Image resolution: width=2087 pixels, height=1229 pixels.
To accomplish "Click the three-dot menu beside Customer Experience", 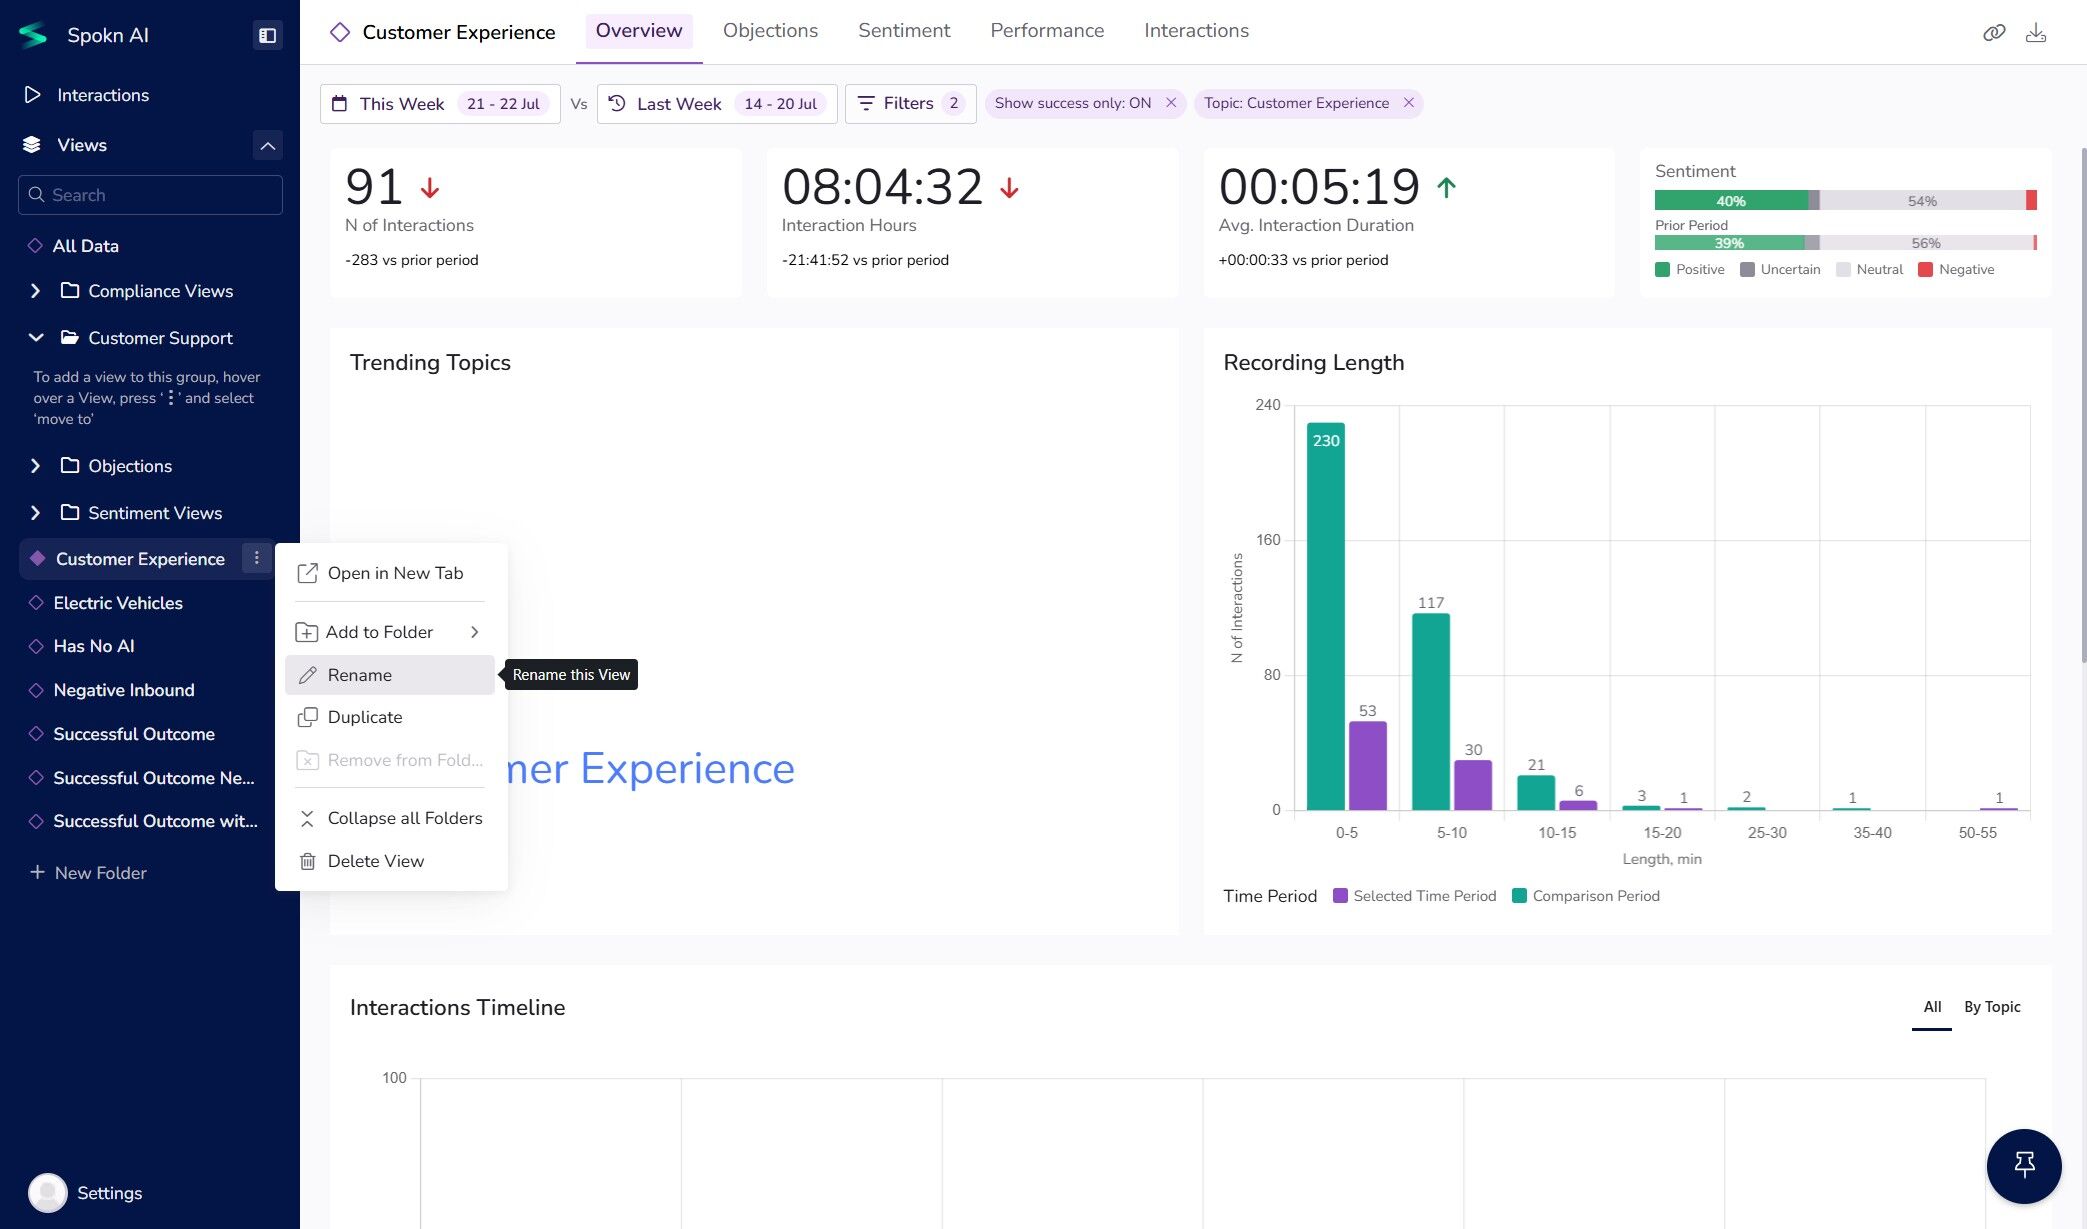I will (x=256, y=558).
